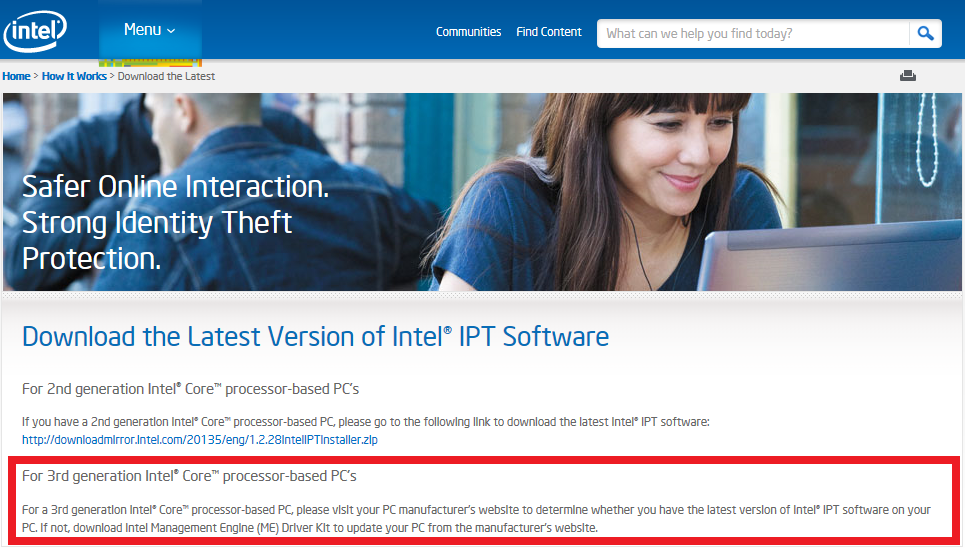This screenshot has height=548, width=965.
Task: Click the Safer Online Interaction banner image
Action: click(482, 191)
